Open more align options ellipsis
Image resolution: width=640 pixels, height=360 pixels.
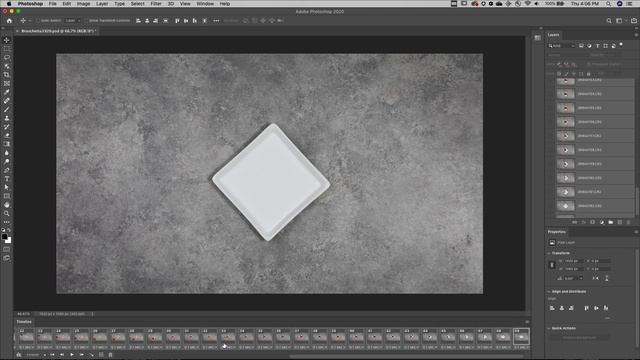tap(216, 20)
